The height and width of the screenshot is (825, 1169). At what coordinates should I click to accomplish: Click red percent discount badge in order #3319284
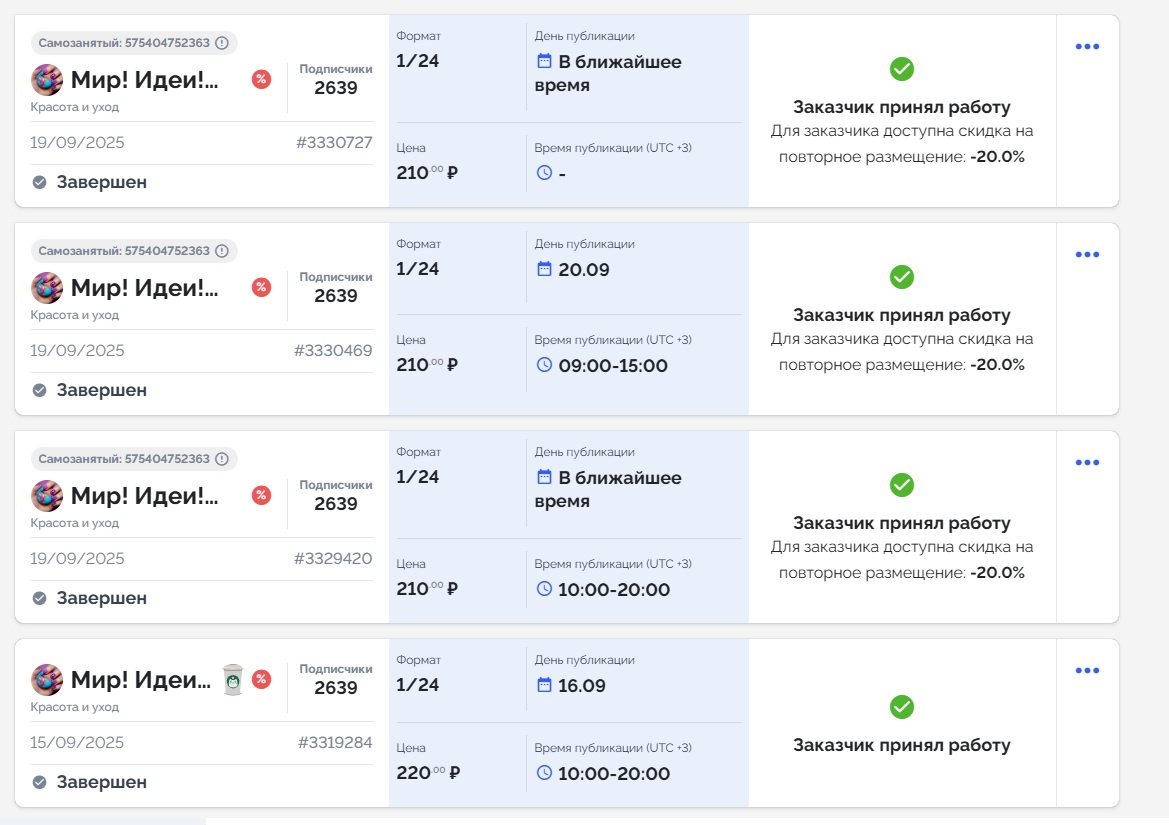coord(261,679)
